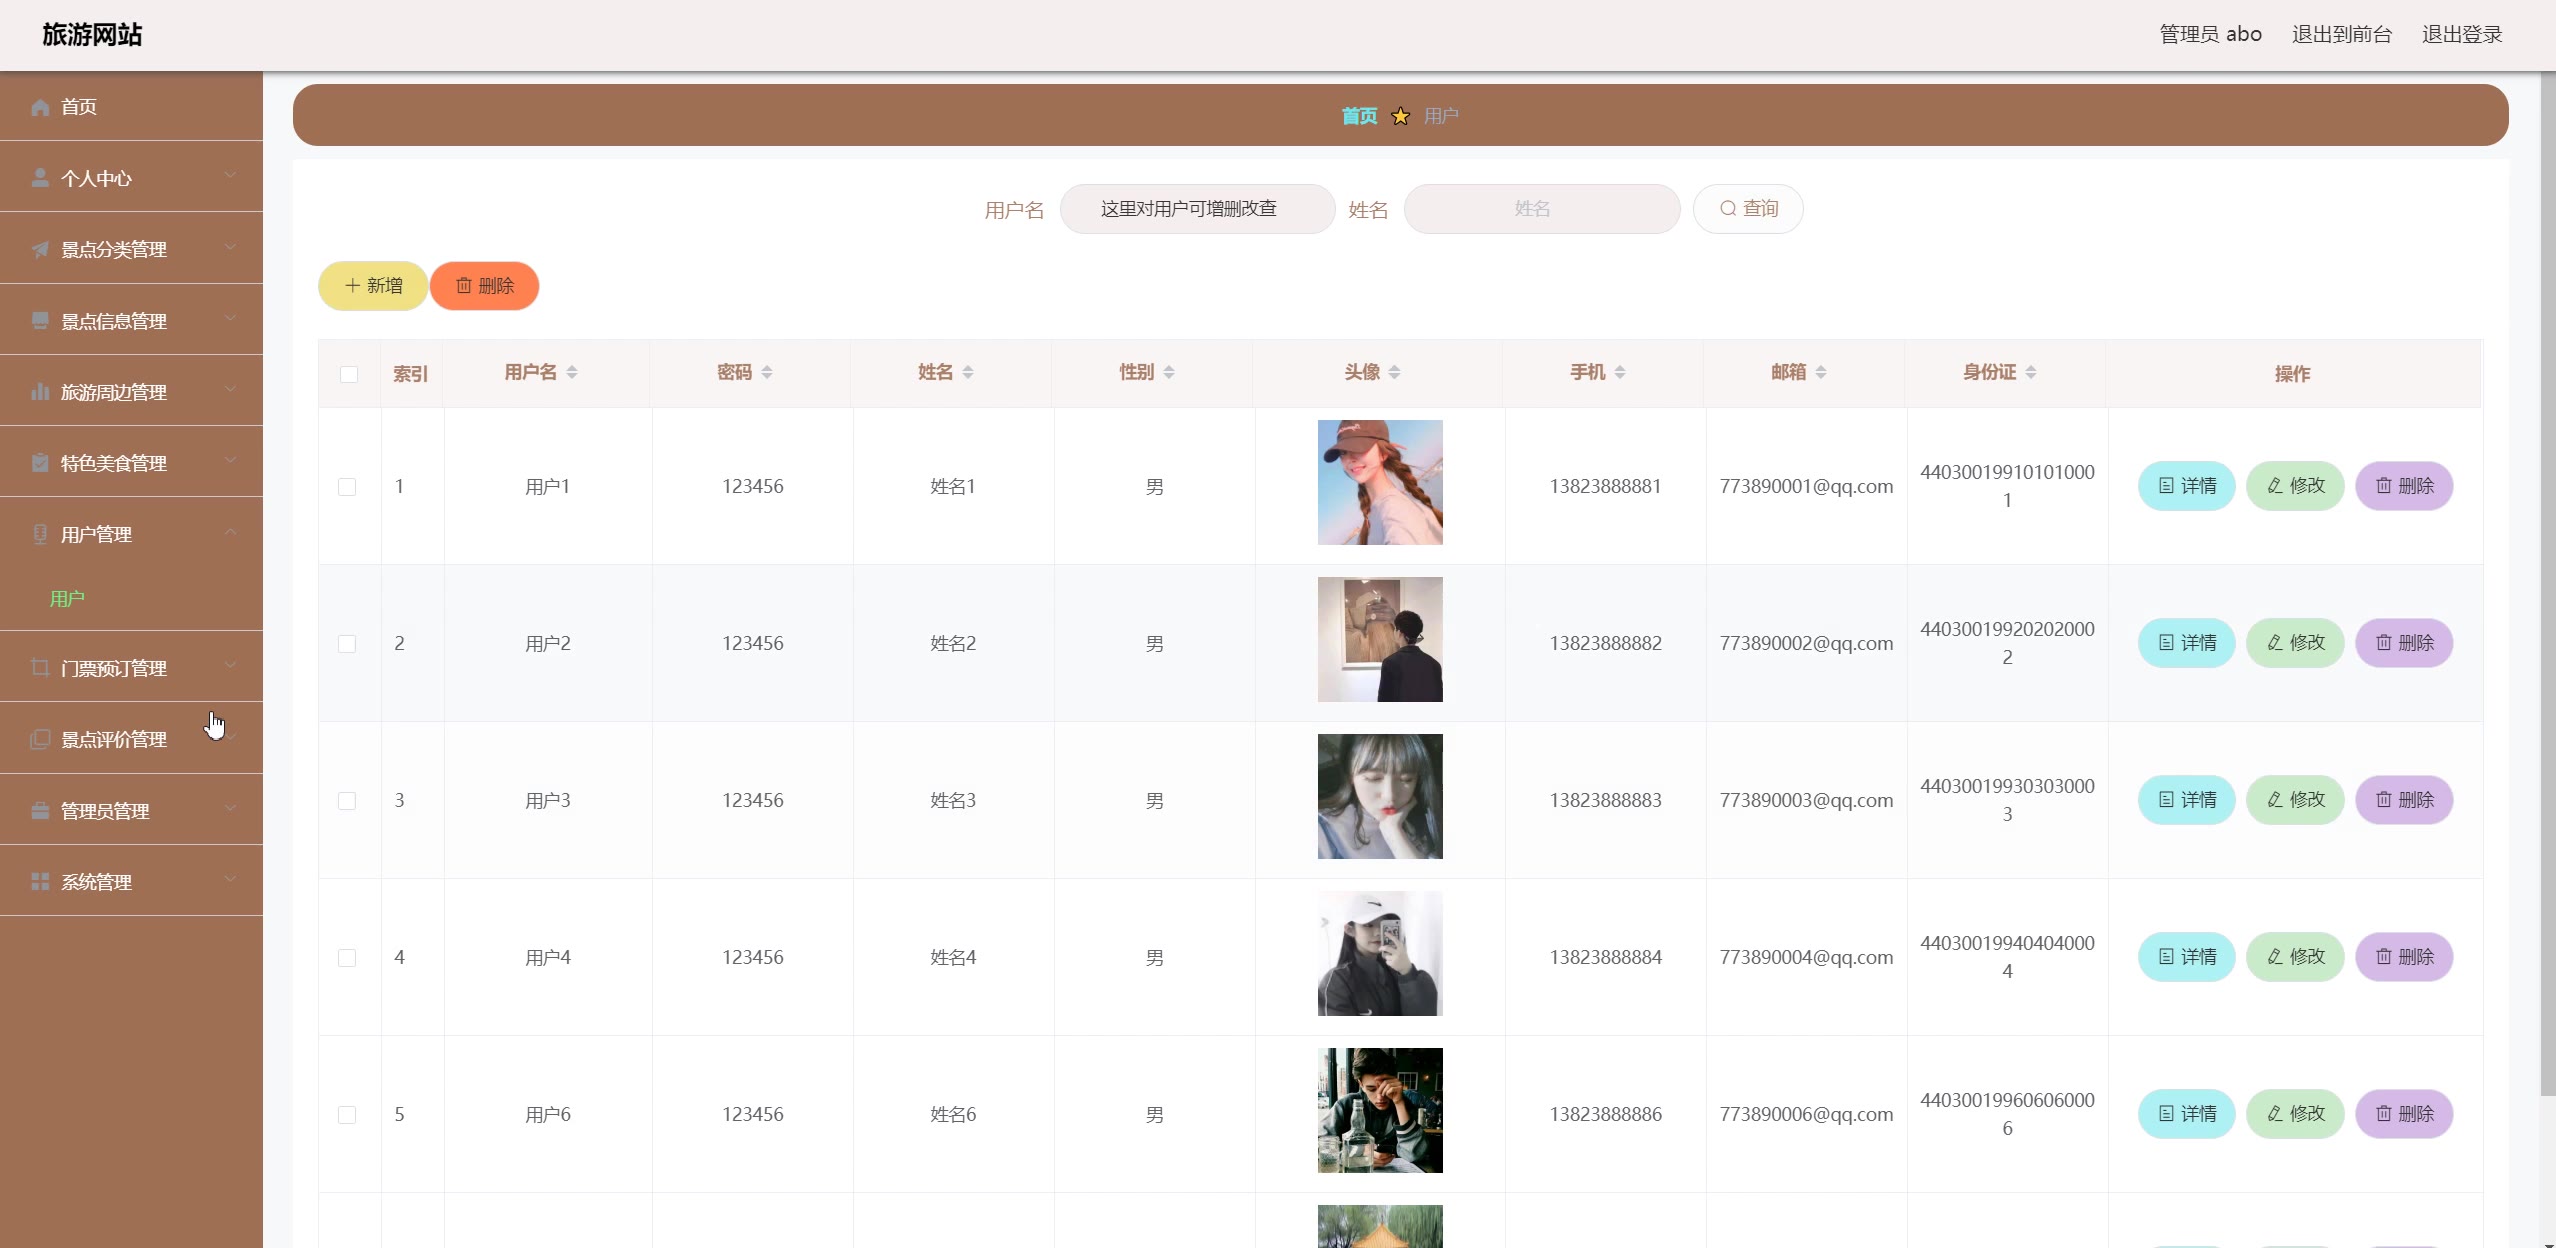The height and width of the screenshot is (1248, 2556).
Task: Expand the 个人中心 sidebar menu
Action: pyautogui.click(x=131, y=177)
